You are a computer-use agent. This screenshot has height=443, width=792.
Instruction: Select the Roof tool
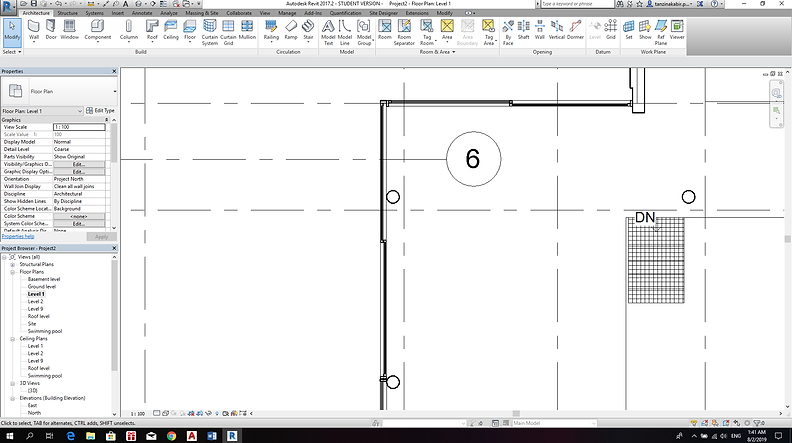tap(152, 30)
